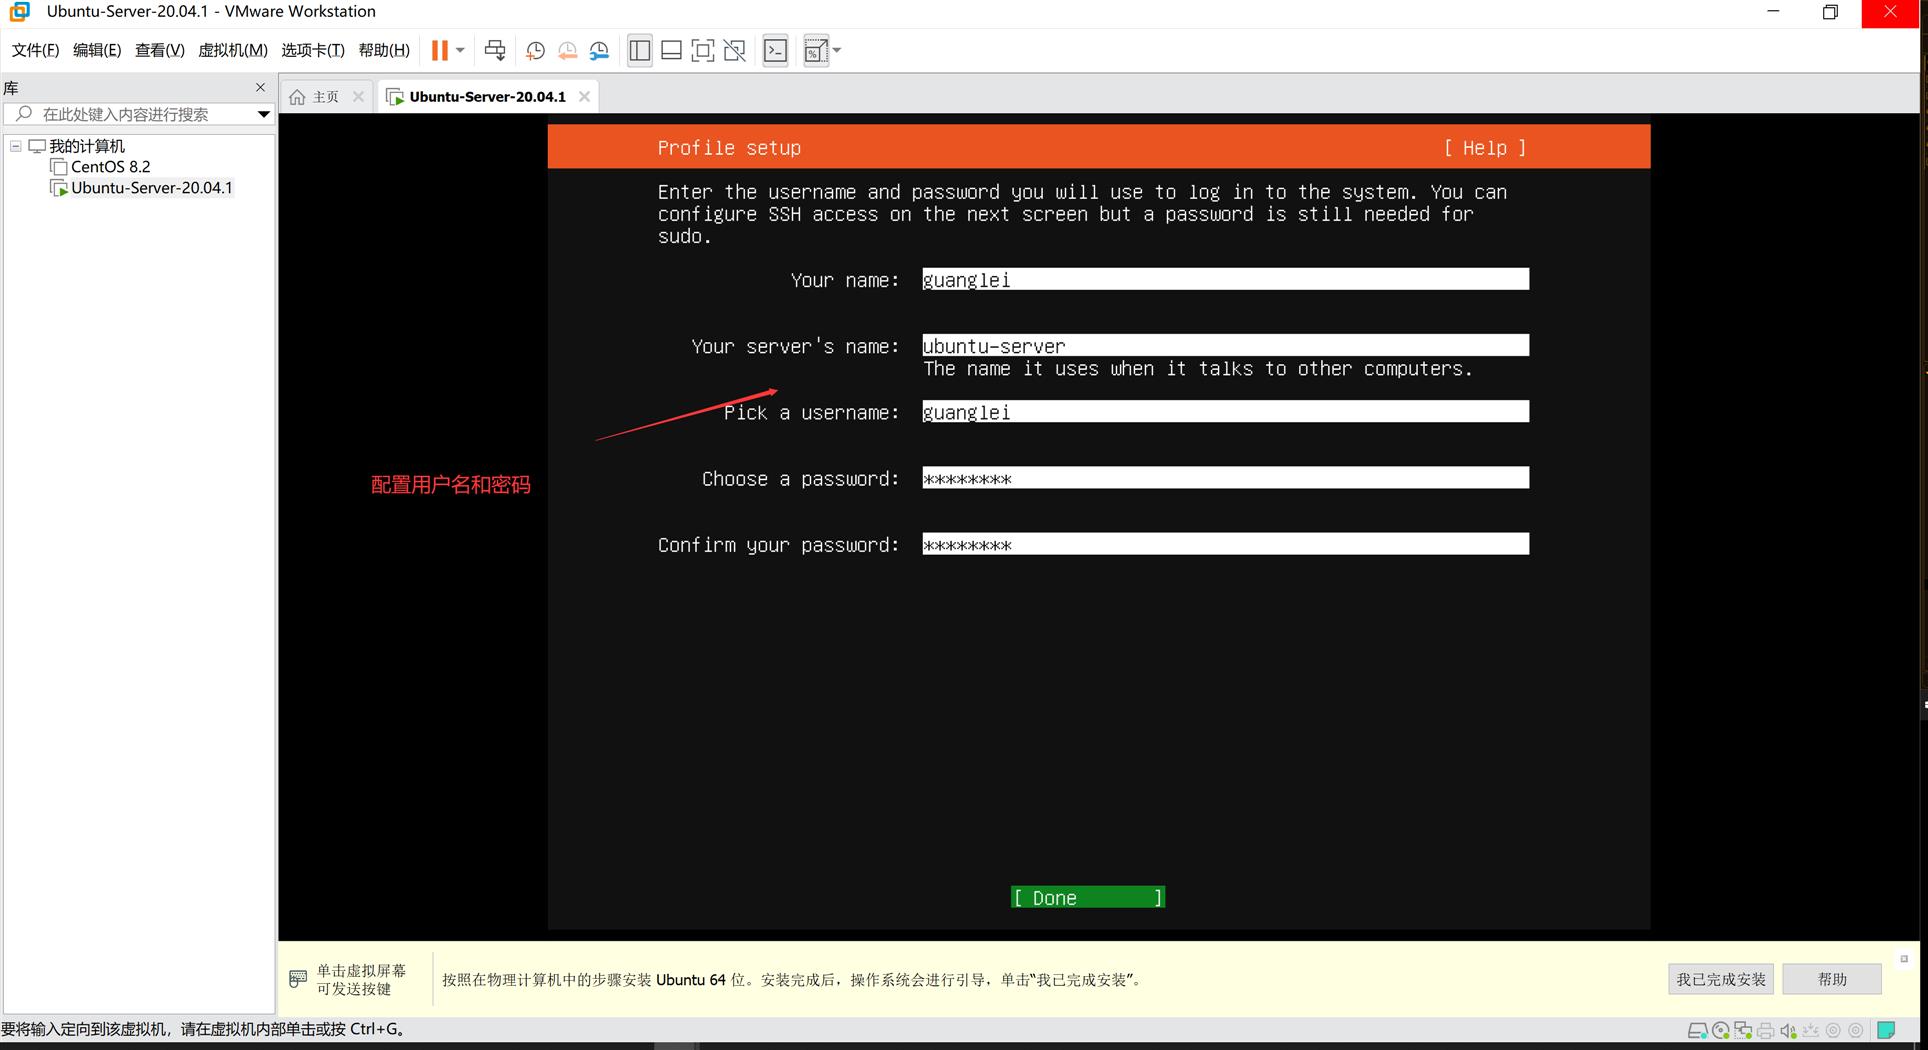The image size is (1928, 1050).
Task: Close the Ubuntu-Server-20.04.1 tab
Action: click(x=584, y=96)
